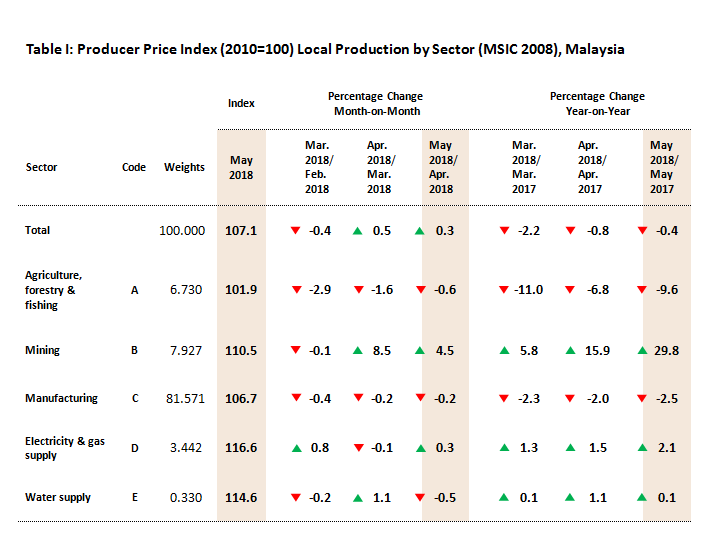Click the Weights column header
The image size is (708, 557).
(x=184, y=167)
